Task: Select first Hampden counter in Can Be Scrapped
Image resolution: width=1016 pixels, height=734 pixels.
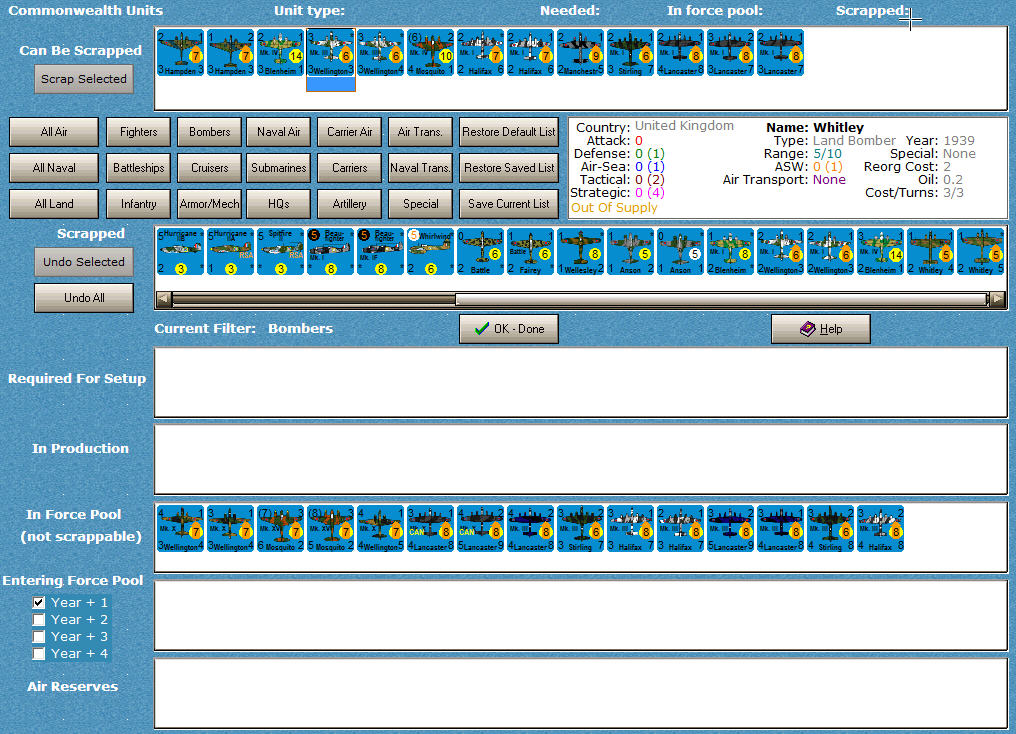Action: (x=181, y=52)
